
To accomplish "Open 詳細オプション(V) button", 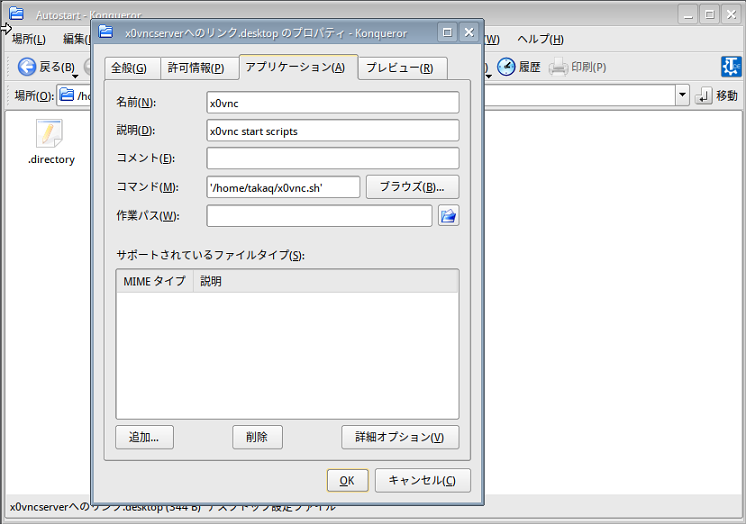I will [400, 437].
